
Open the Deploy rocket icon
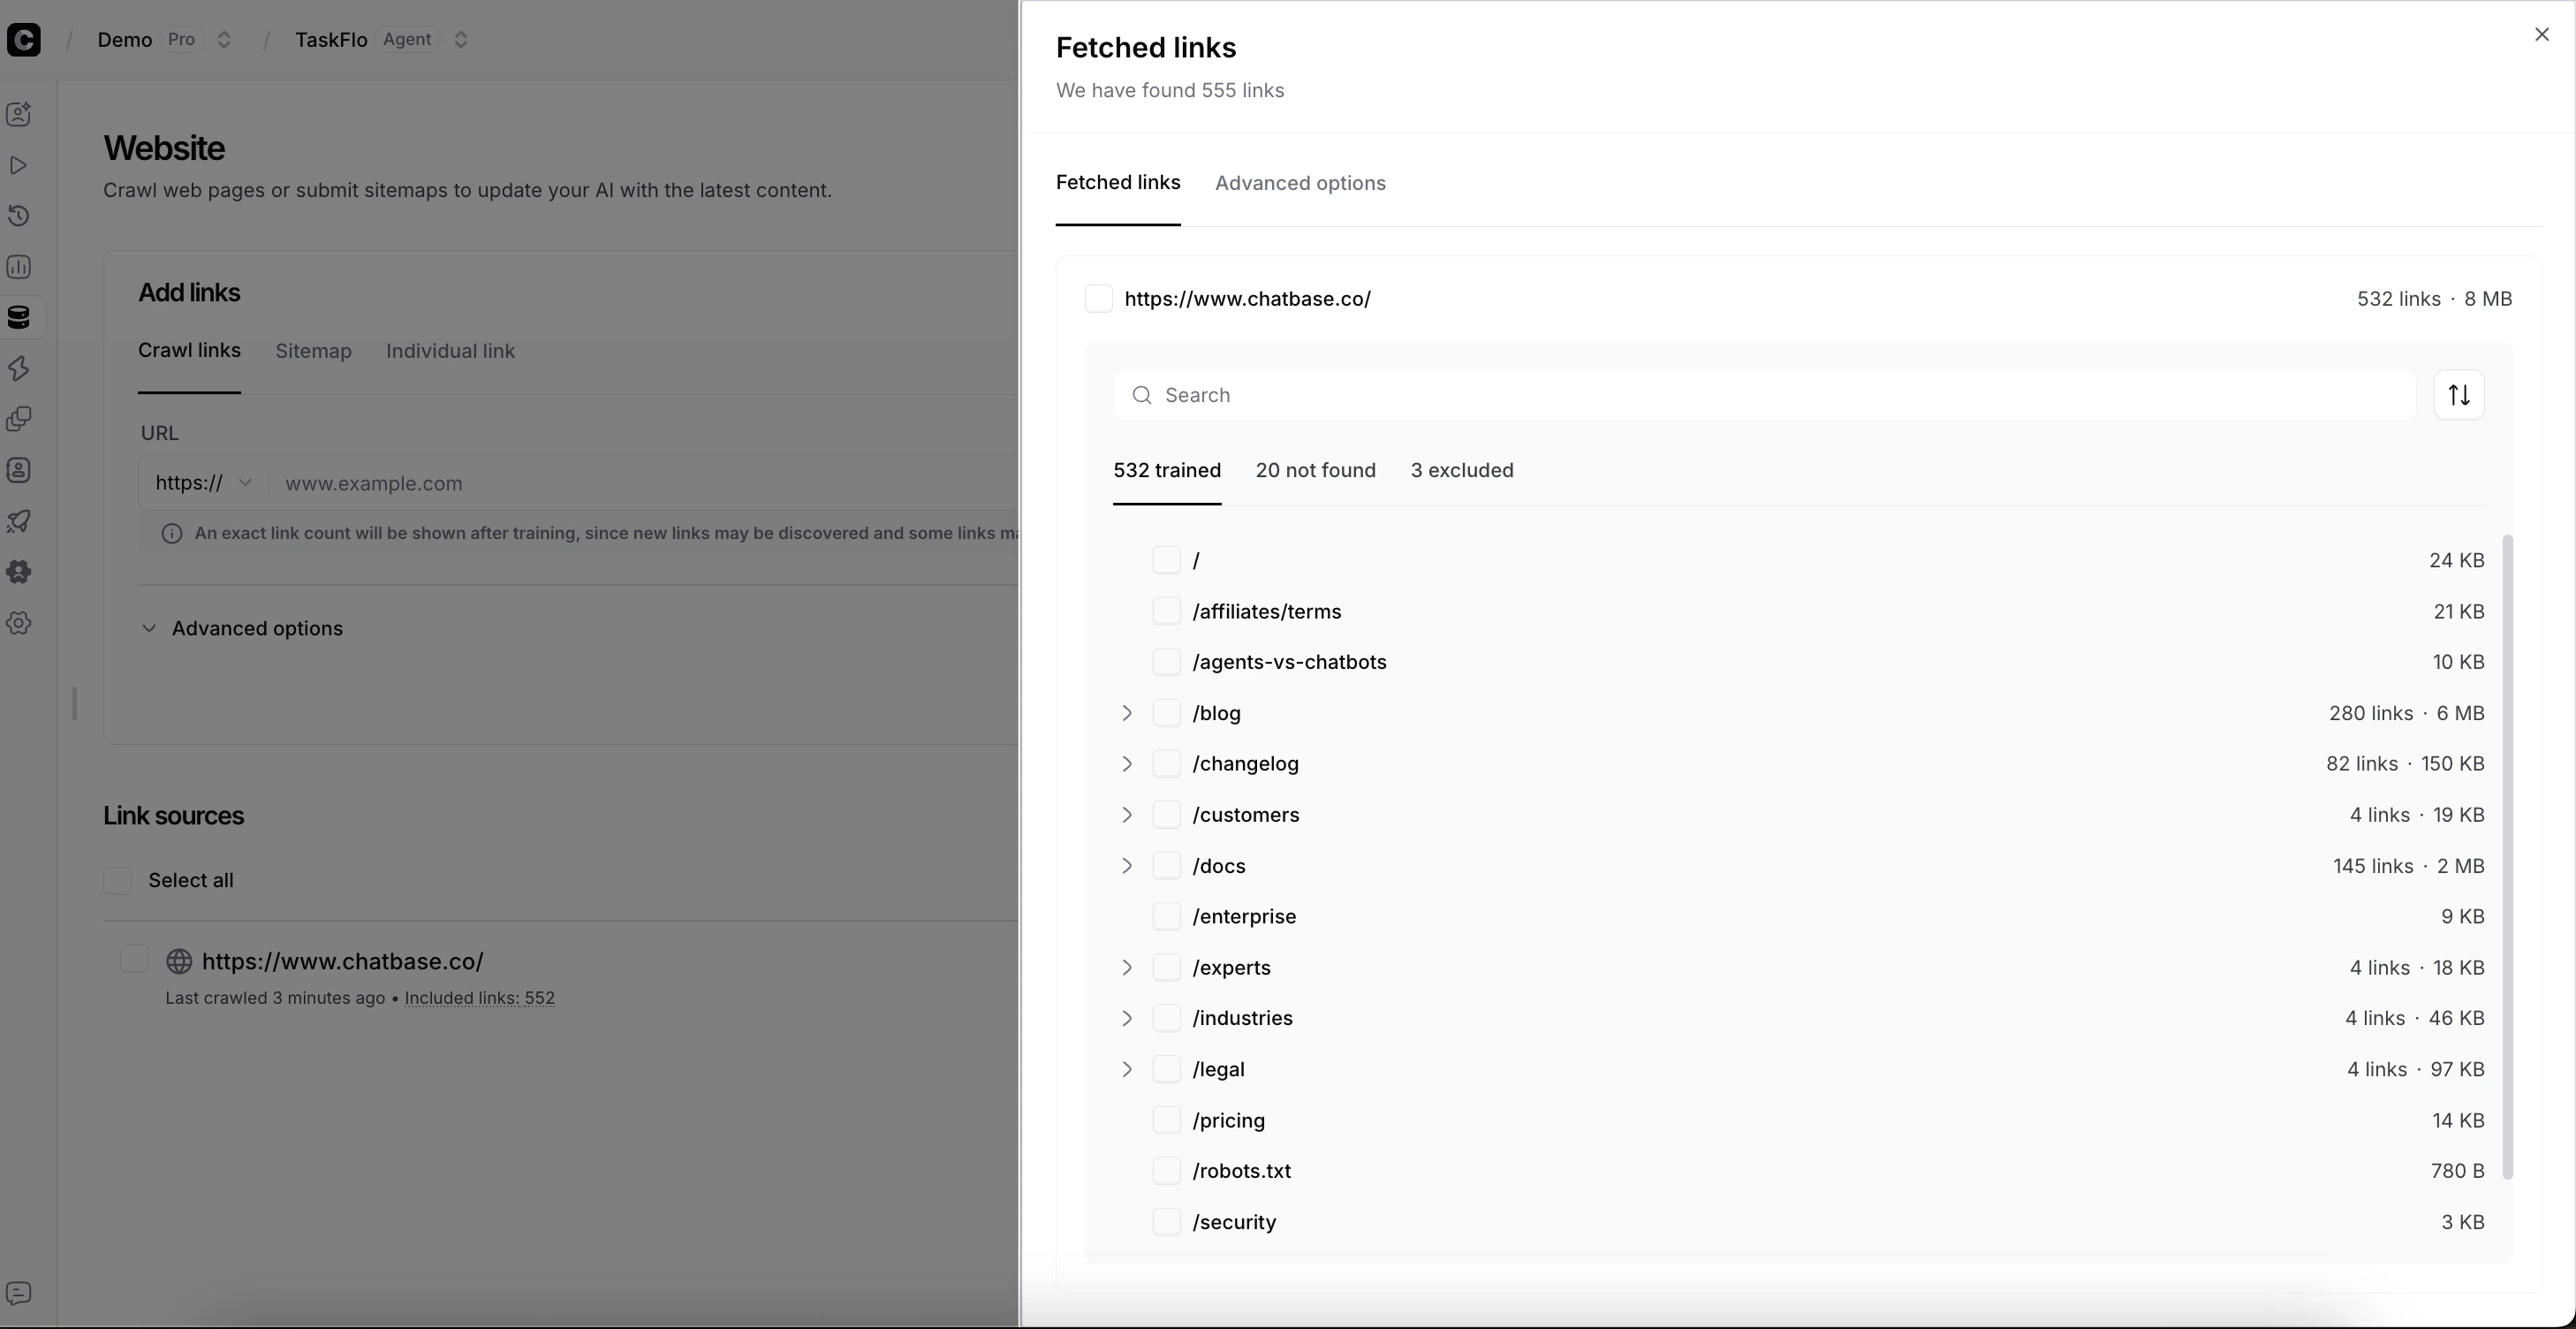point(19,521)
